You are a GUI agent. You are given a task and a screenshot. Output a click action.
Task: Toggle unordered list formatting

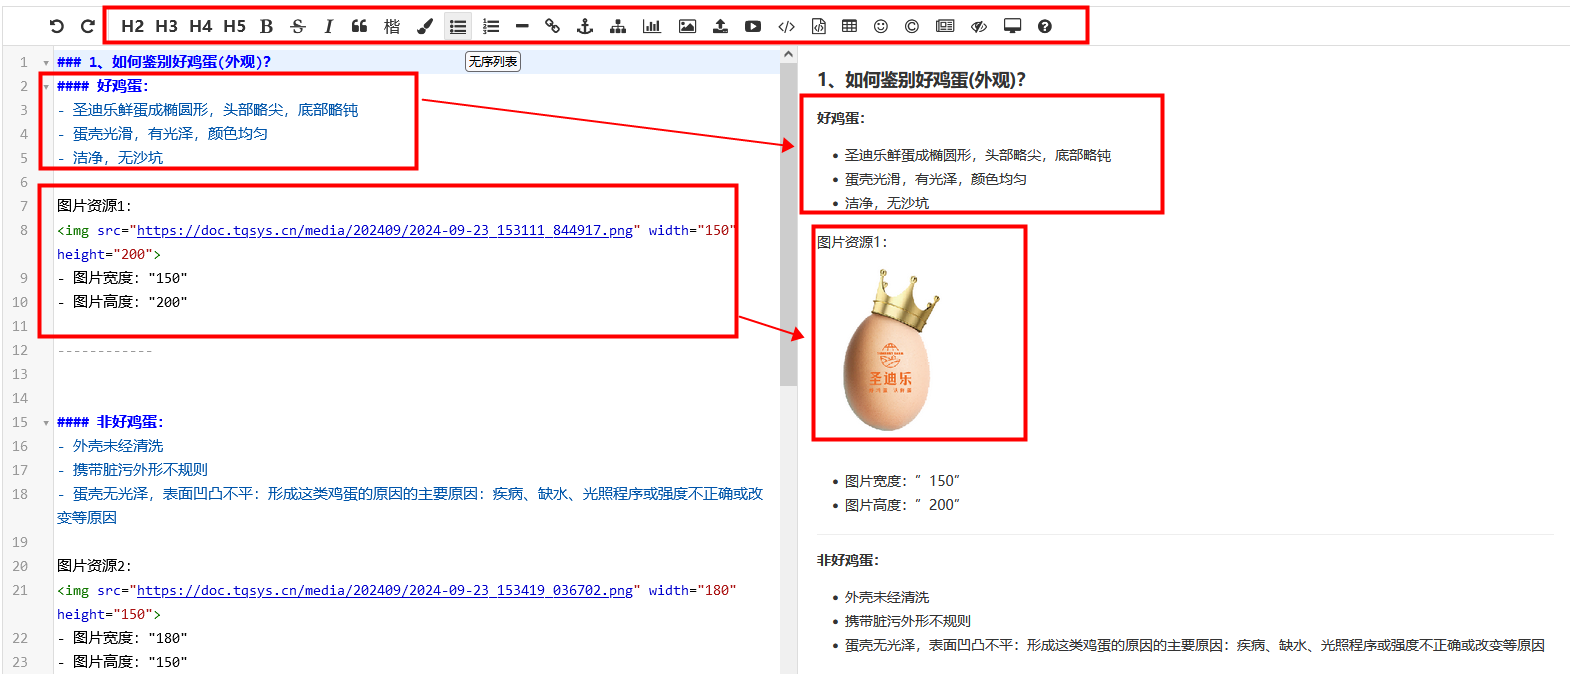point(458,26)
